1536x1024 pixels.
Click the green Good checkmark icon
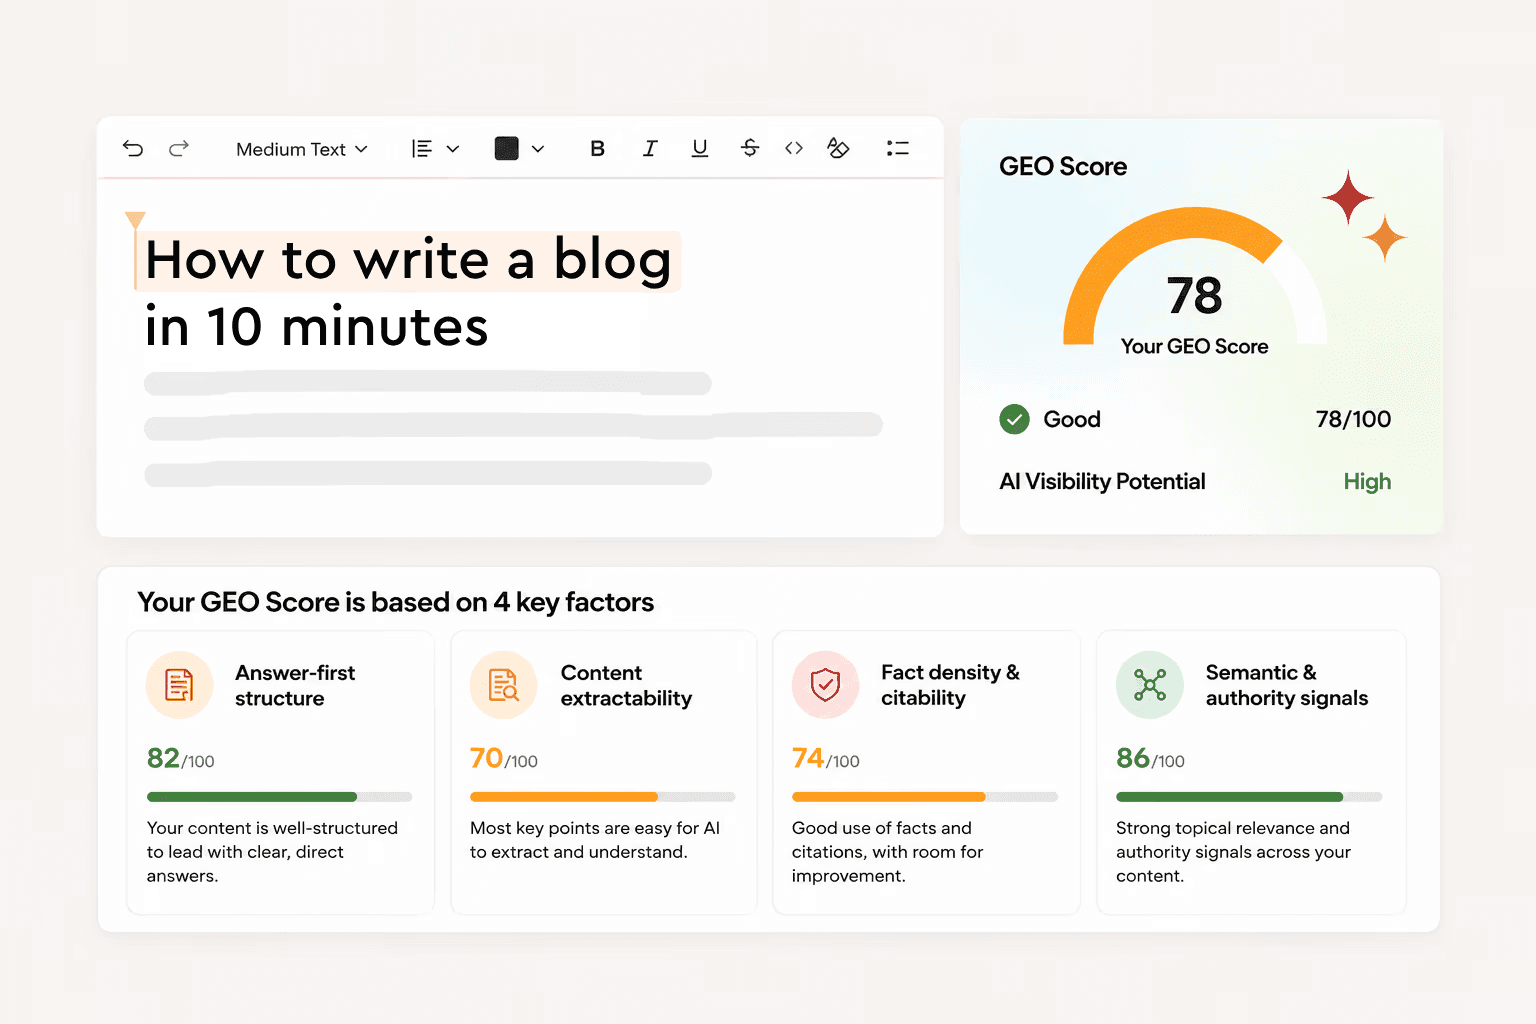tap(1014, 419)
